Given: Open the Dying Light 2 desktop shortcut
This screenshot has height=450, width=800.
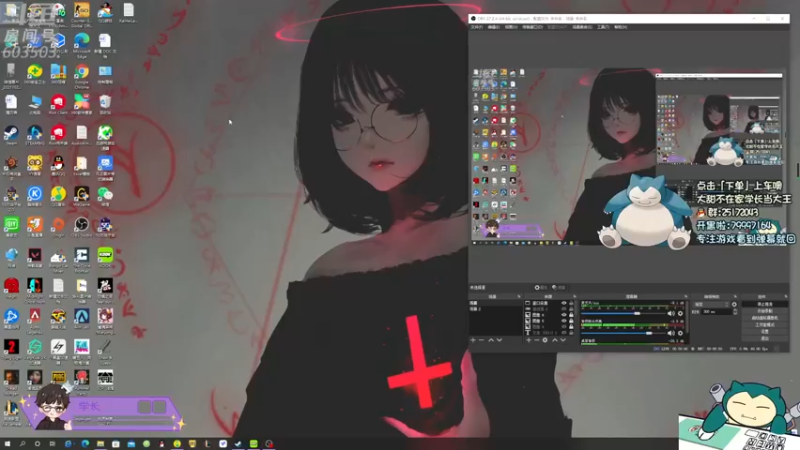Looking at the screenshot, I should click(11, 348).
